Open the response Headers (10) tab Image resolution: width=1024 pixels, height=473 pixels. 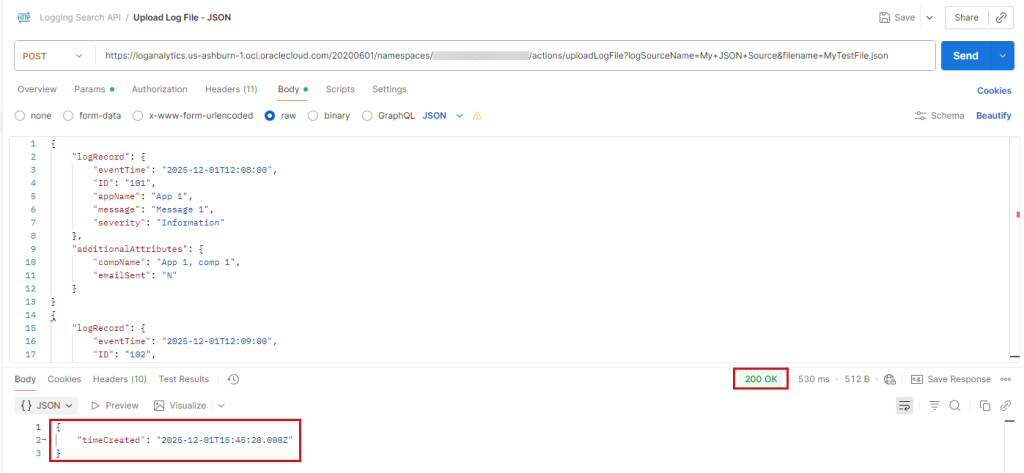coord(120,379)
